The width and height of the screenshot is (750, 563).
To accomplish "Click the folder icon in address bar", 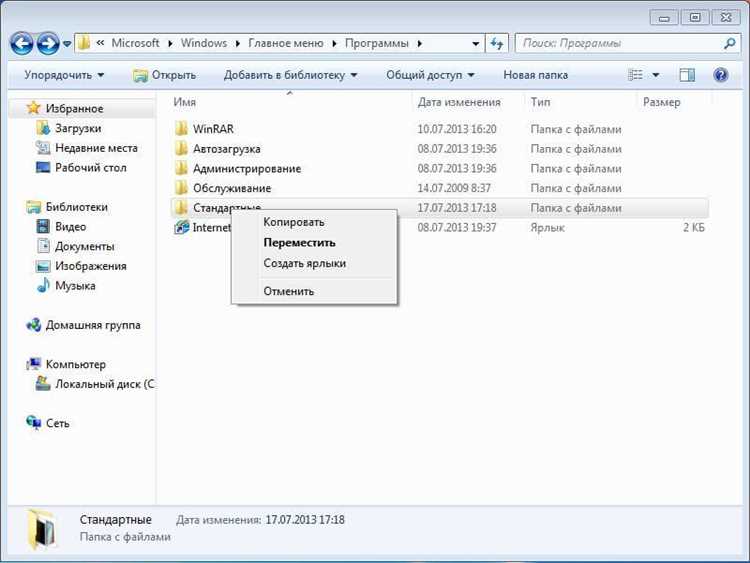I will (x=84, y=43).
